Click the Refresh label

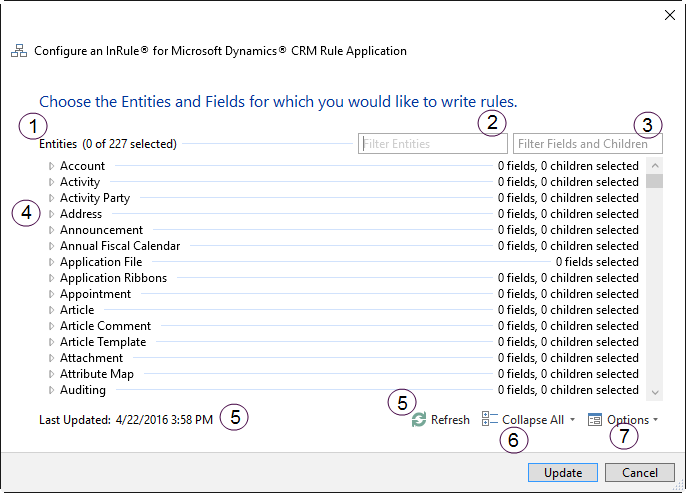[x=450, y=420]
